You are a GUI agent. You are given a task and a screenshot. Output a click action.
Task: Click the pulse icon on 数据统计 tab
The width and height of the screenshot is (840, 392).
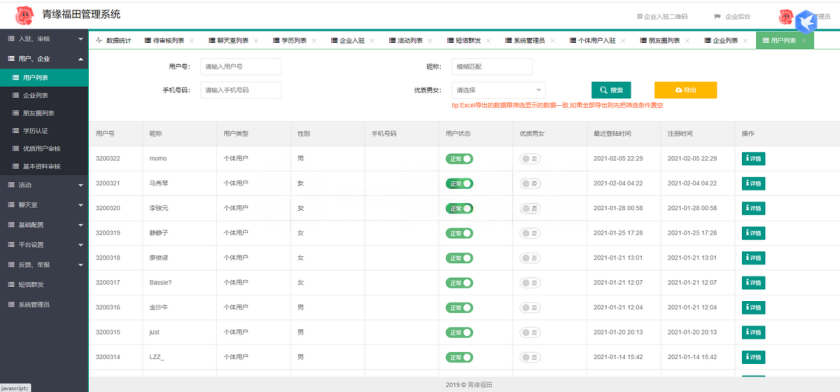pyautogui.click(x=99, y=40)
